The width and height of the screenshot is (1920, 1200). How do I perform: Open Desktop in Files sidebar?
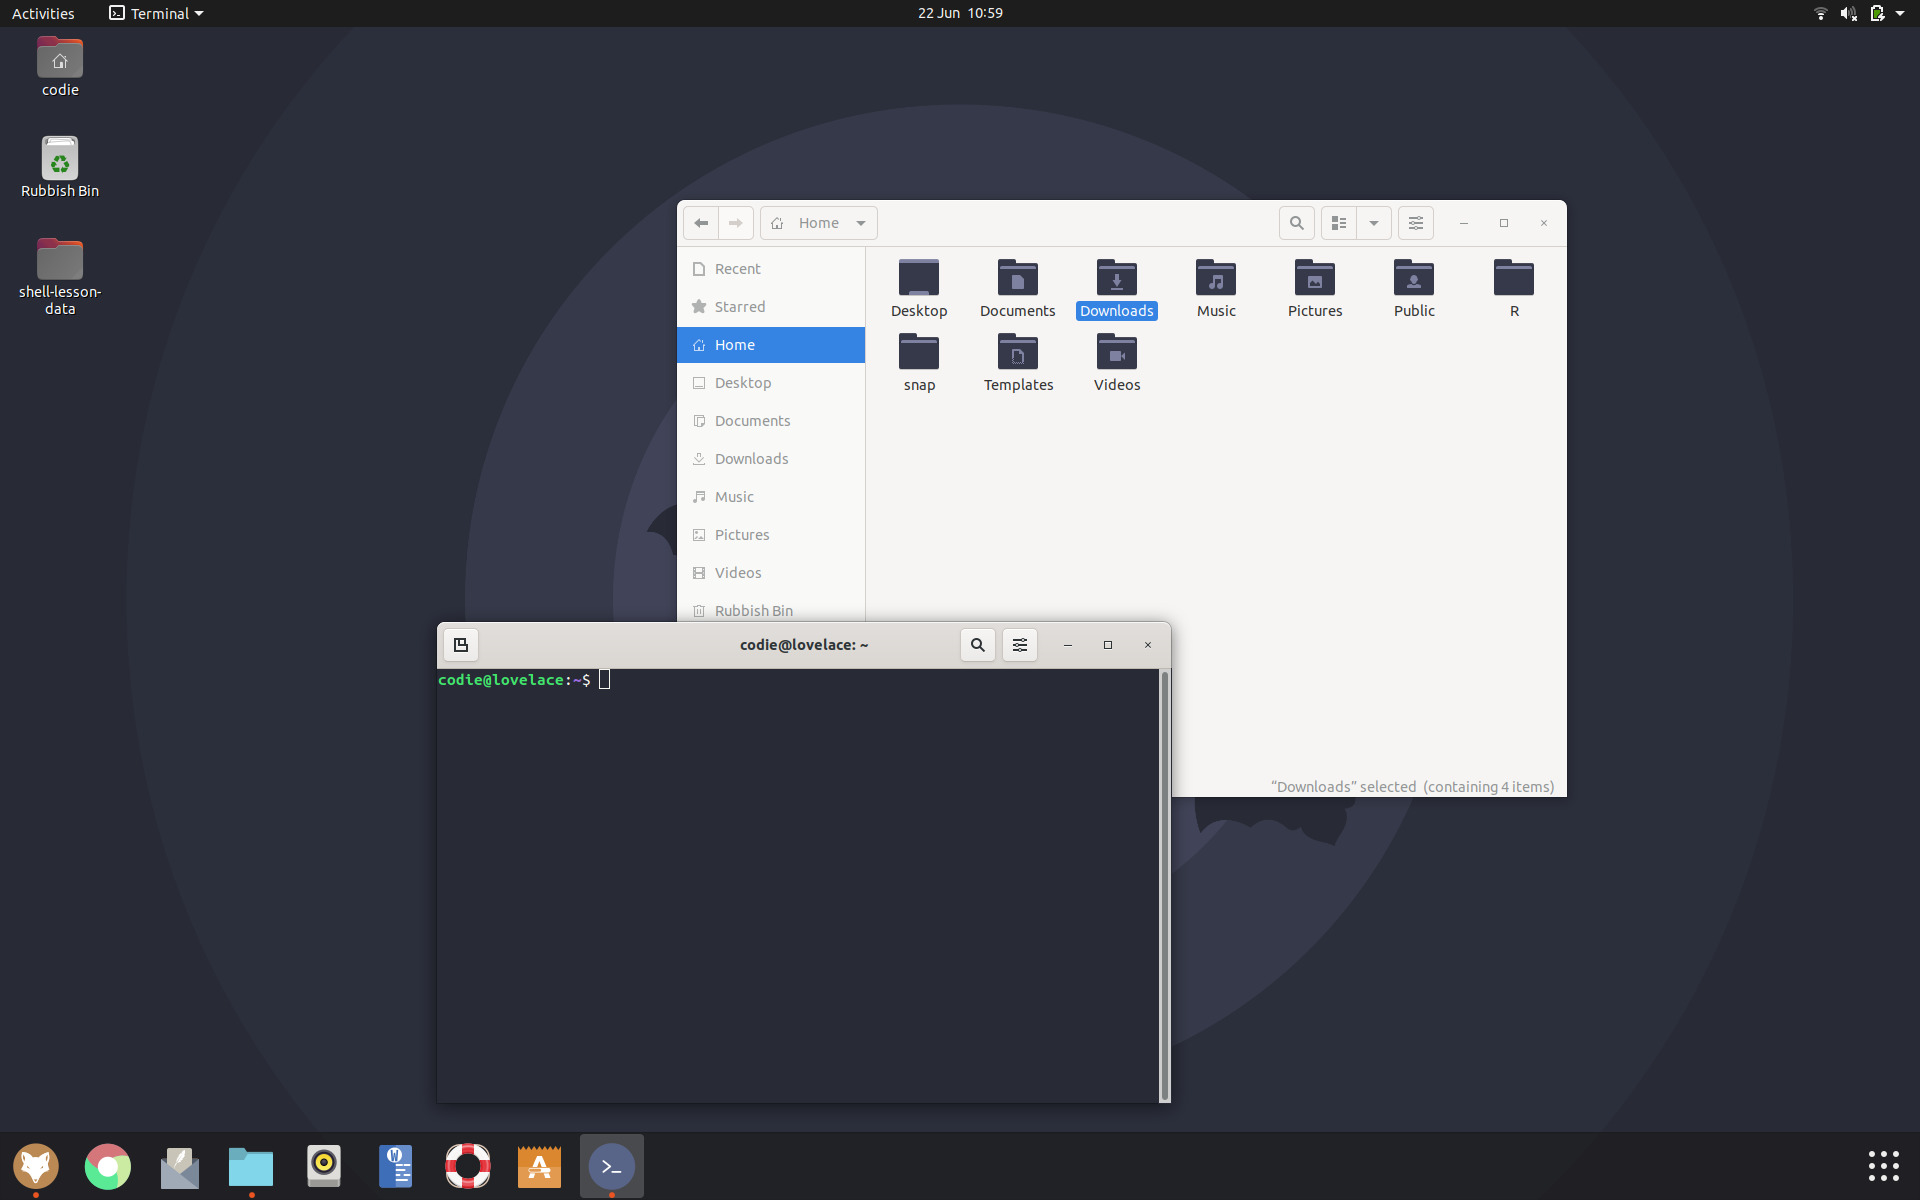pos(771,383)
